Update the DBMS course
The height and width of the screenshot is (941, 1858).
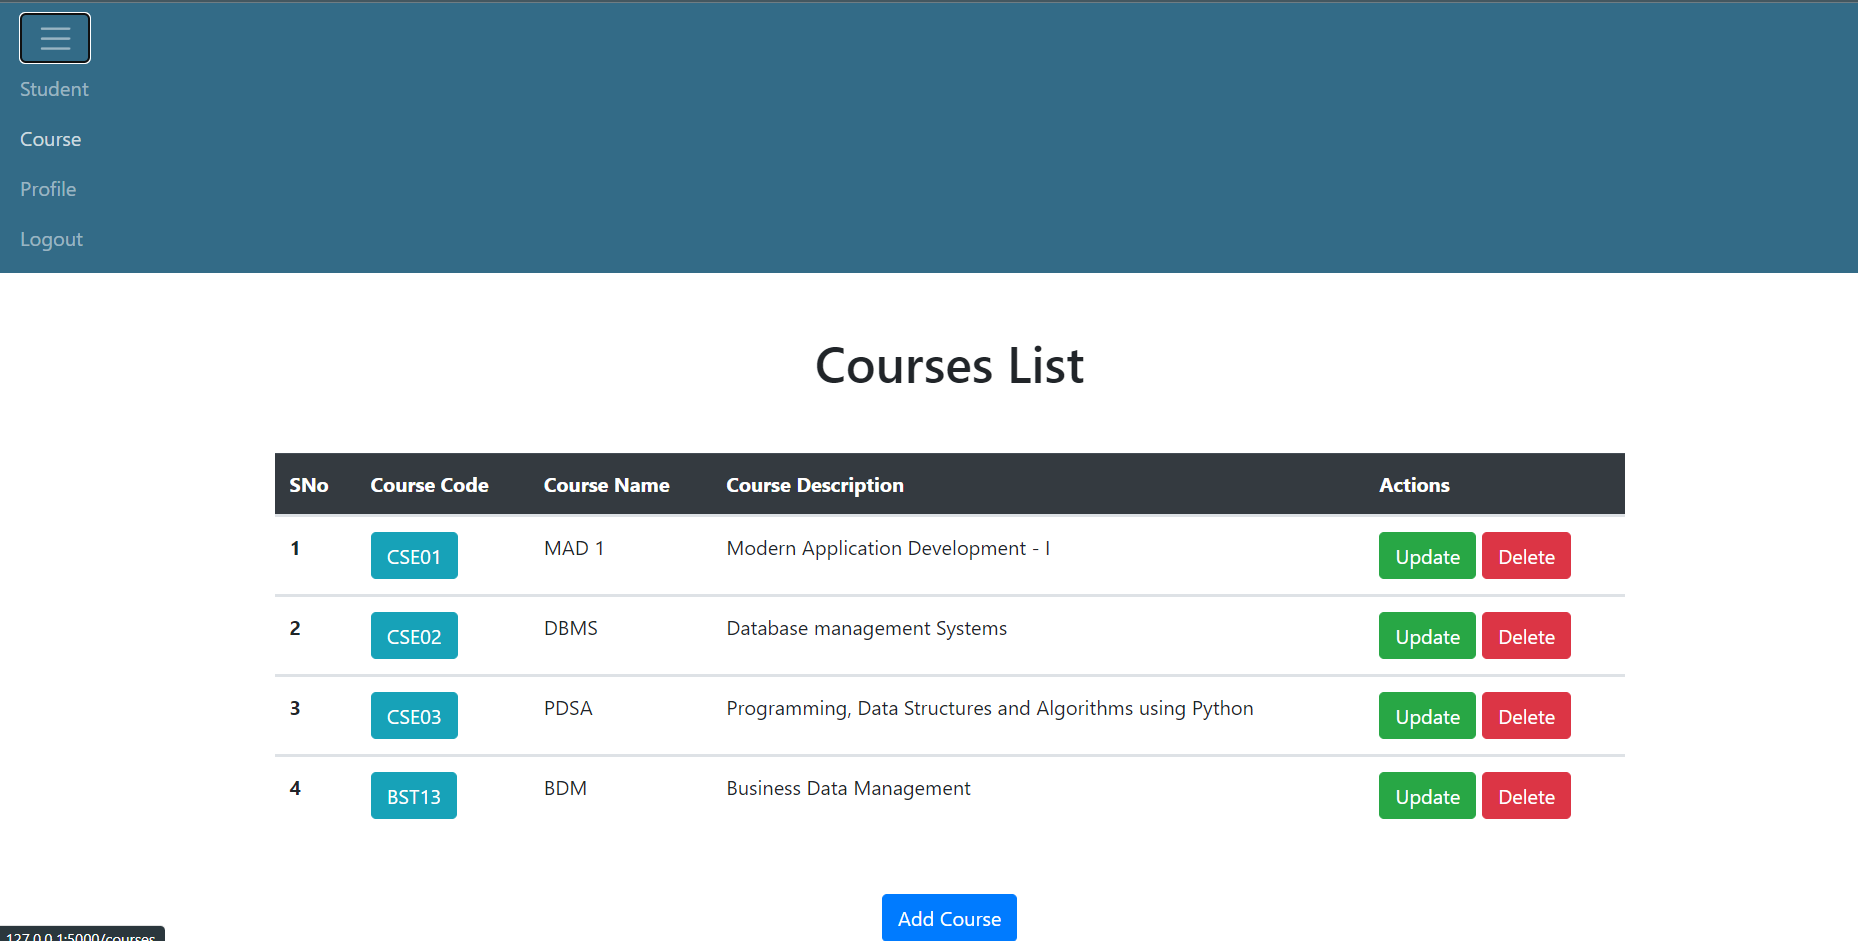1426,636
